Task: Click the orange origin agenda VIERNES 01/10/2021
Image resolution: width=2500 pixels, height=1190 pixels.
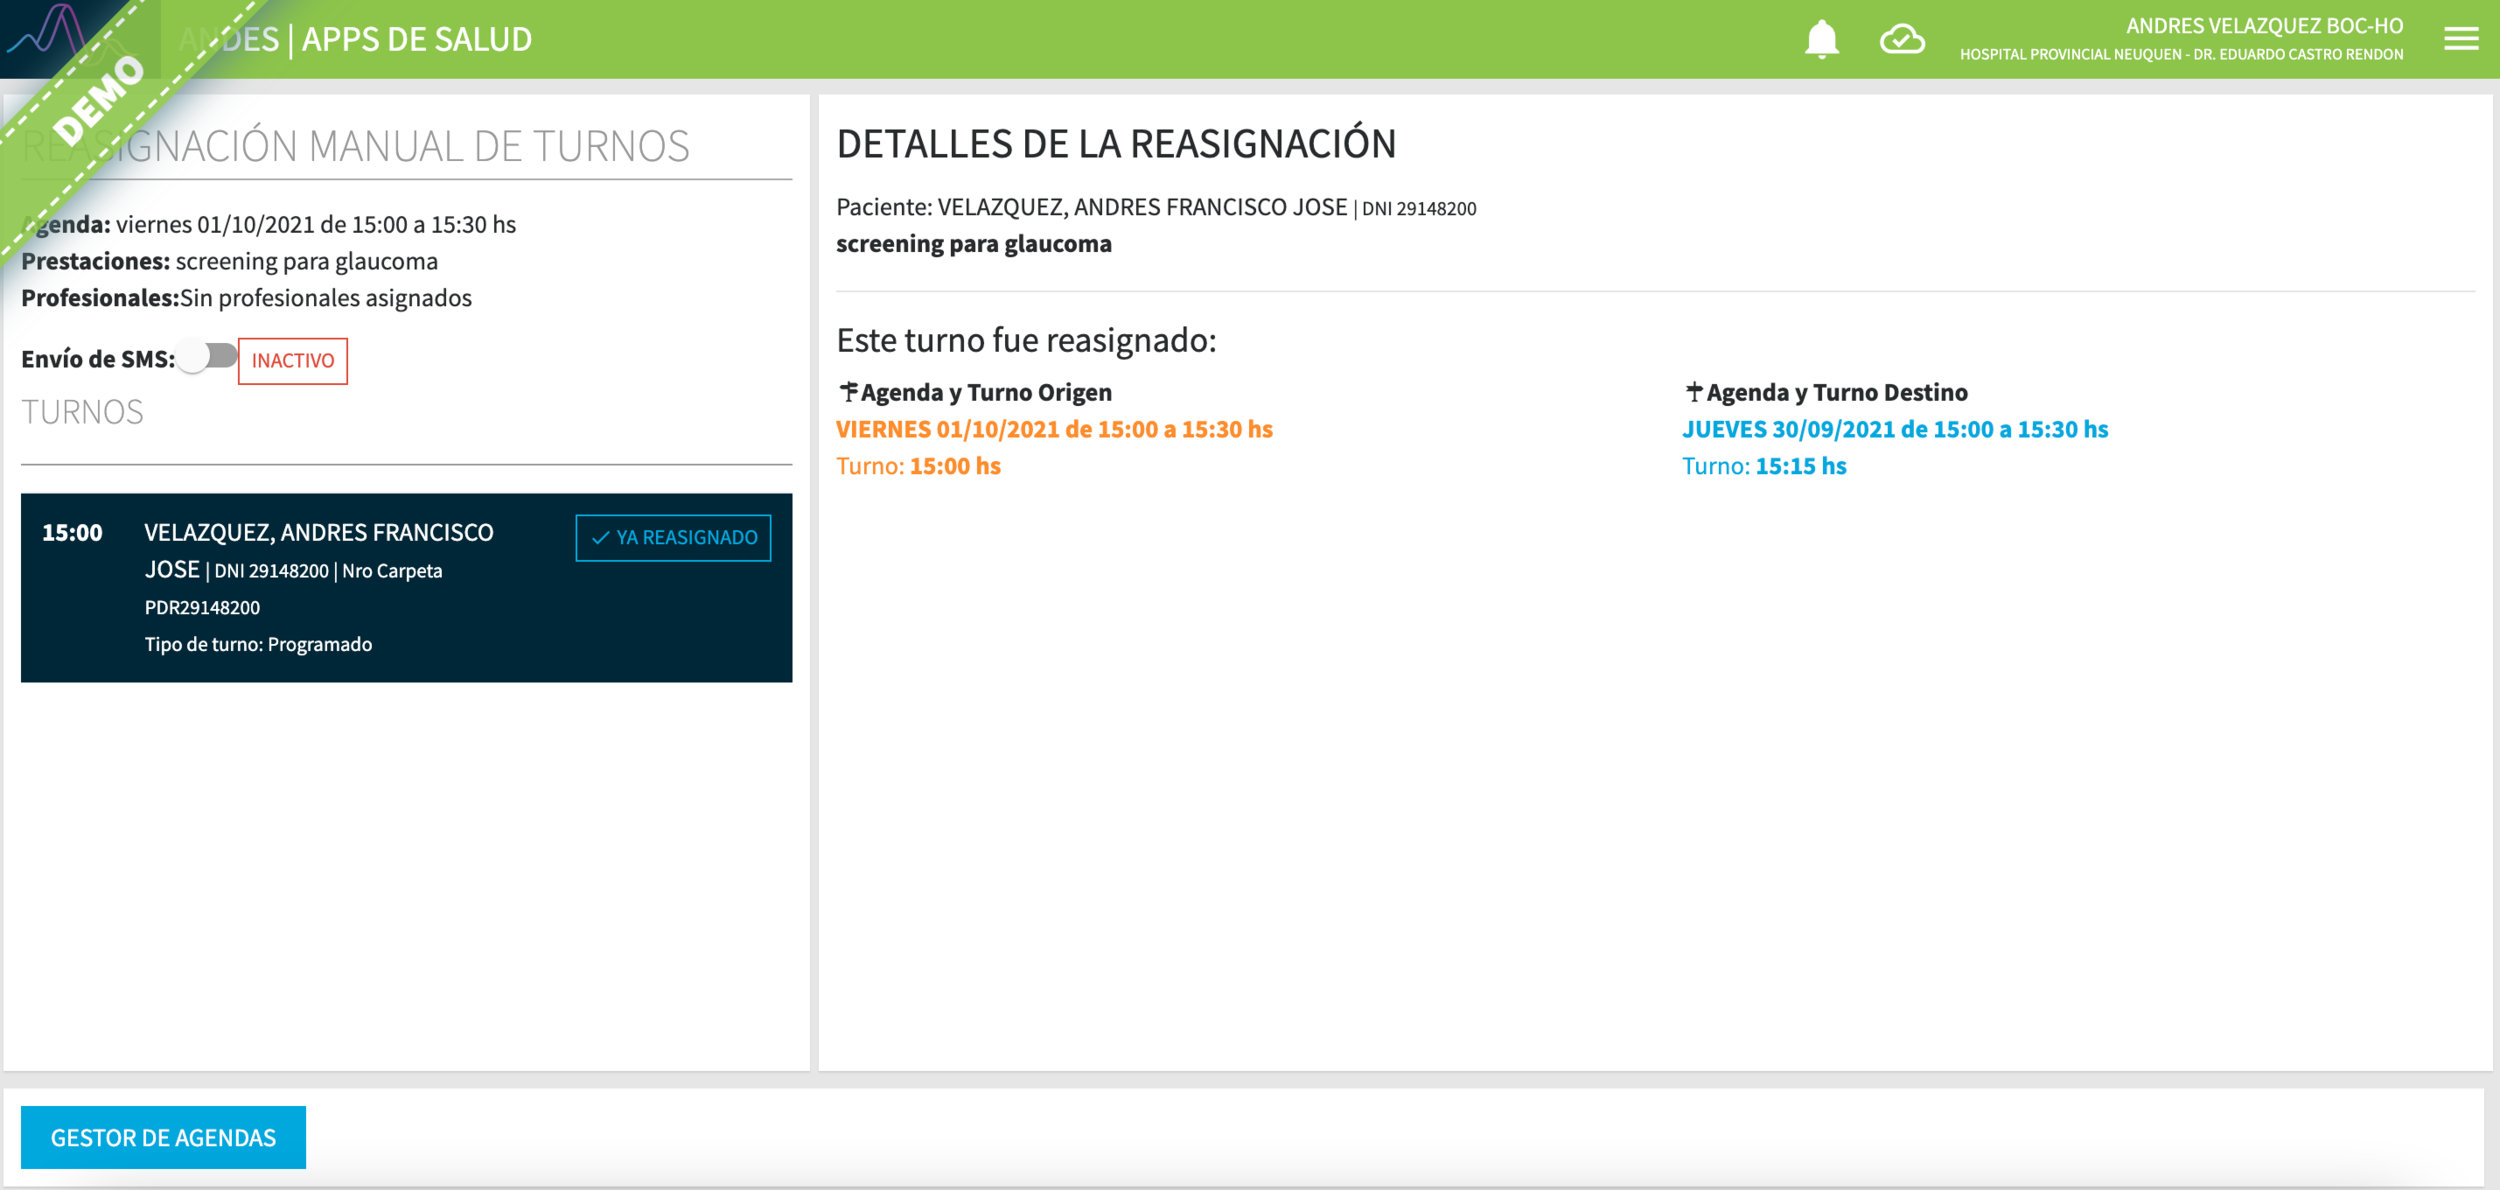Action: (x=1054, y=429)
